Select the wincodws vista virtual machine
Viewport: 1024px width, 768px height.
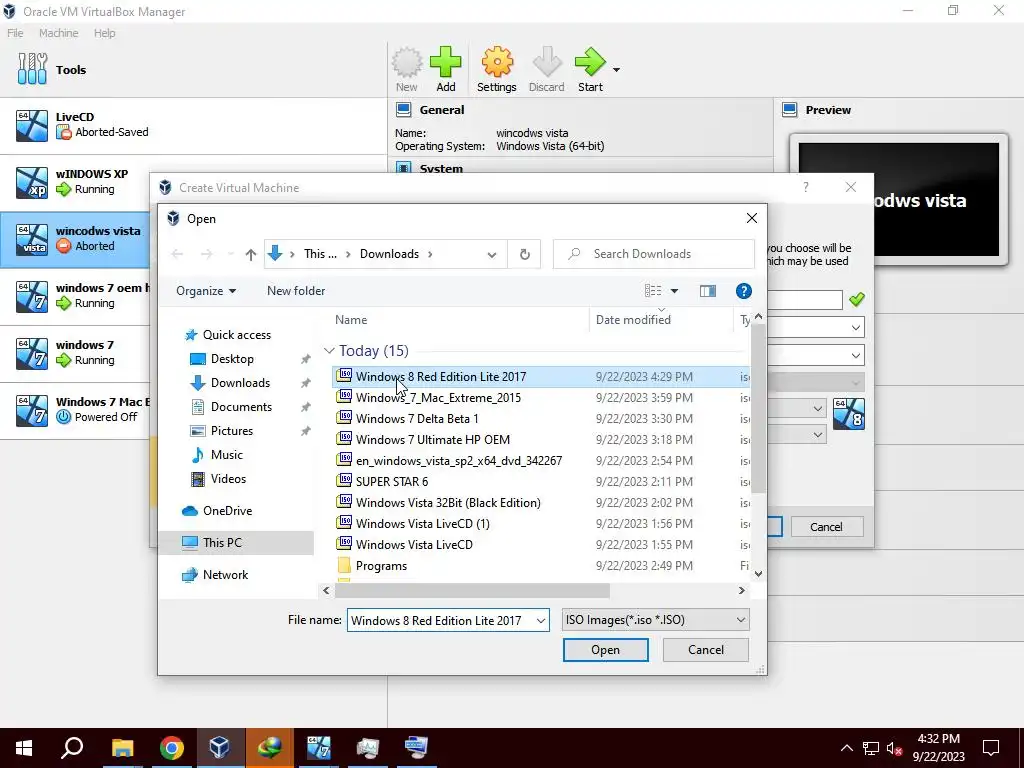[75, 239]
